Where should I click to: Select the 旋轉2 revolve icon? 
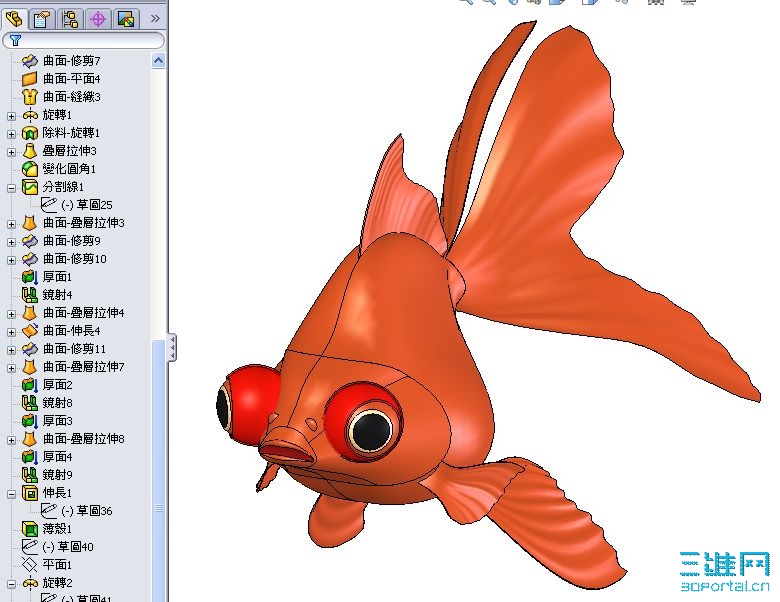pos(30,583)
